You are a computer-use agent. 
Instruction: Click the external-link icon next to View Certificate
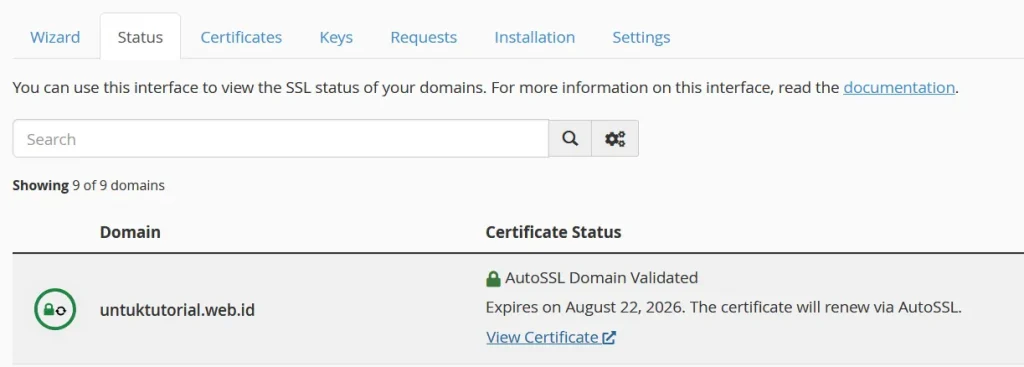coord(609,338)
